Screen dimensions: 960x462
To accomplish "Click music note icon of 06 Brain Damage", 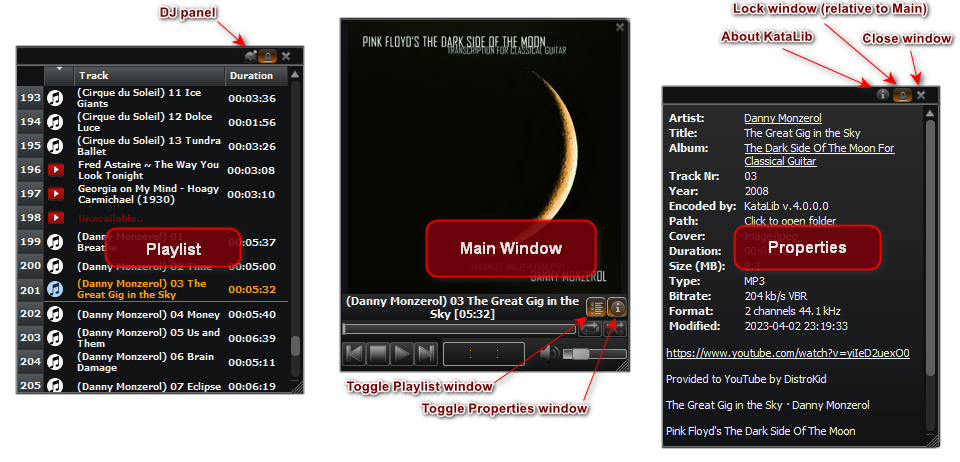I will 56,362.
